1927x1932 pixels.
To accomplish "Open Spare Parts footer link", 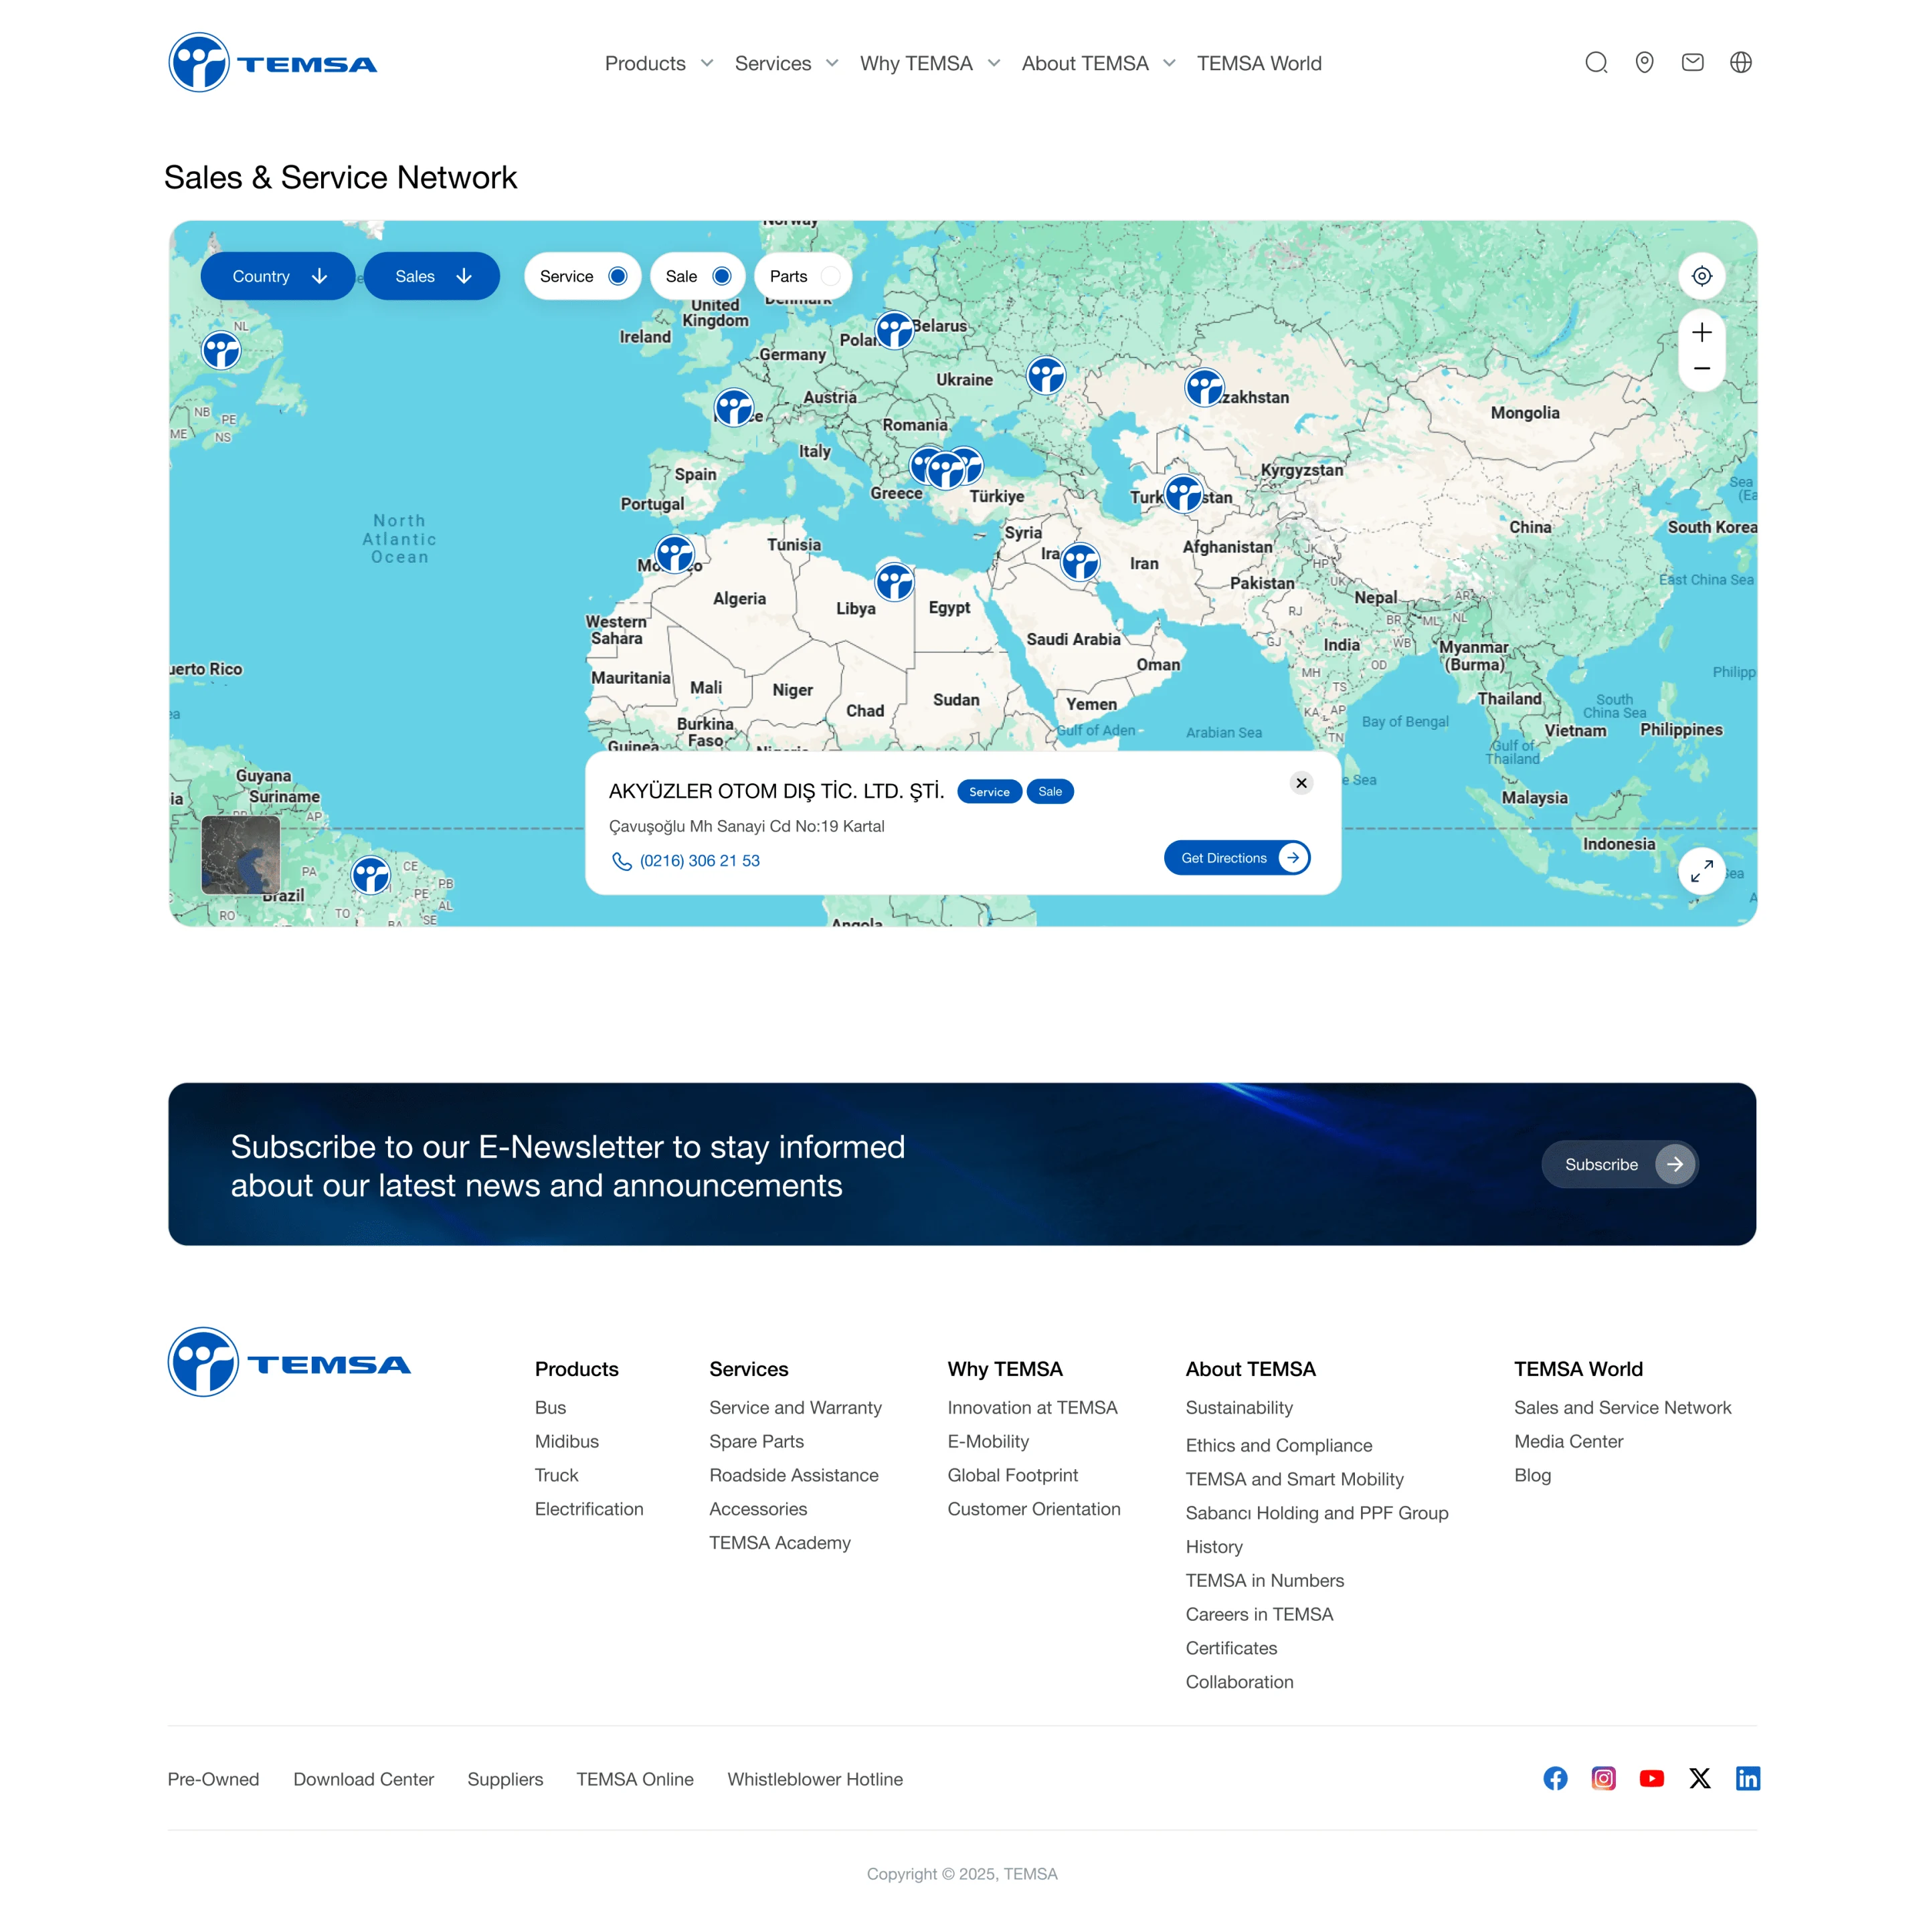I will (756, 1442).
